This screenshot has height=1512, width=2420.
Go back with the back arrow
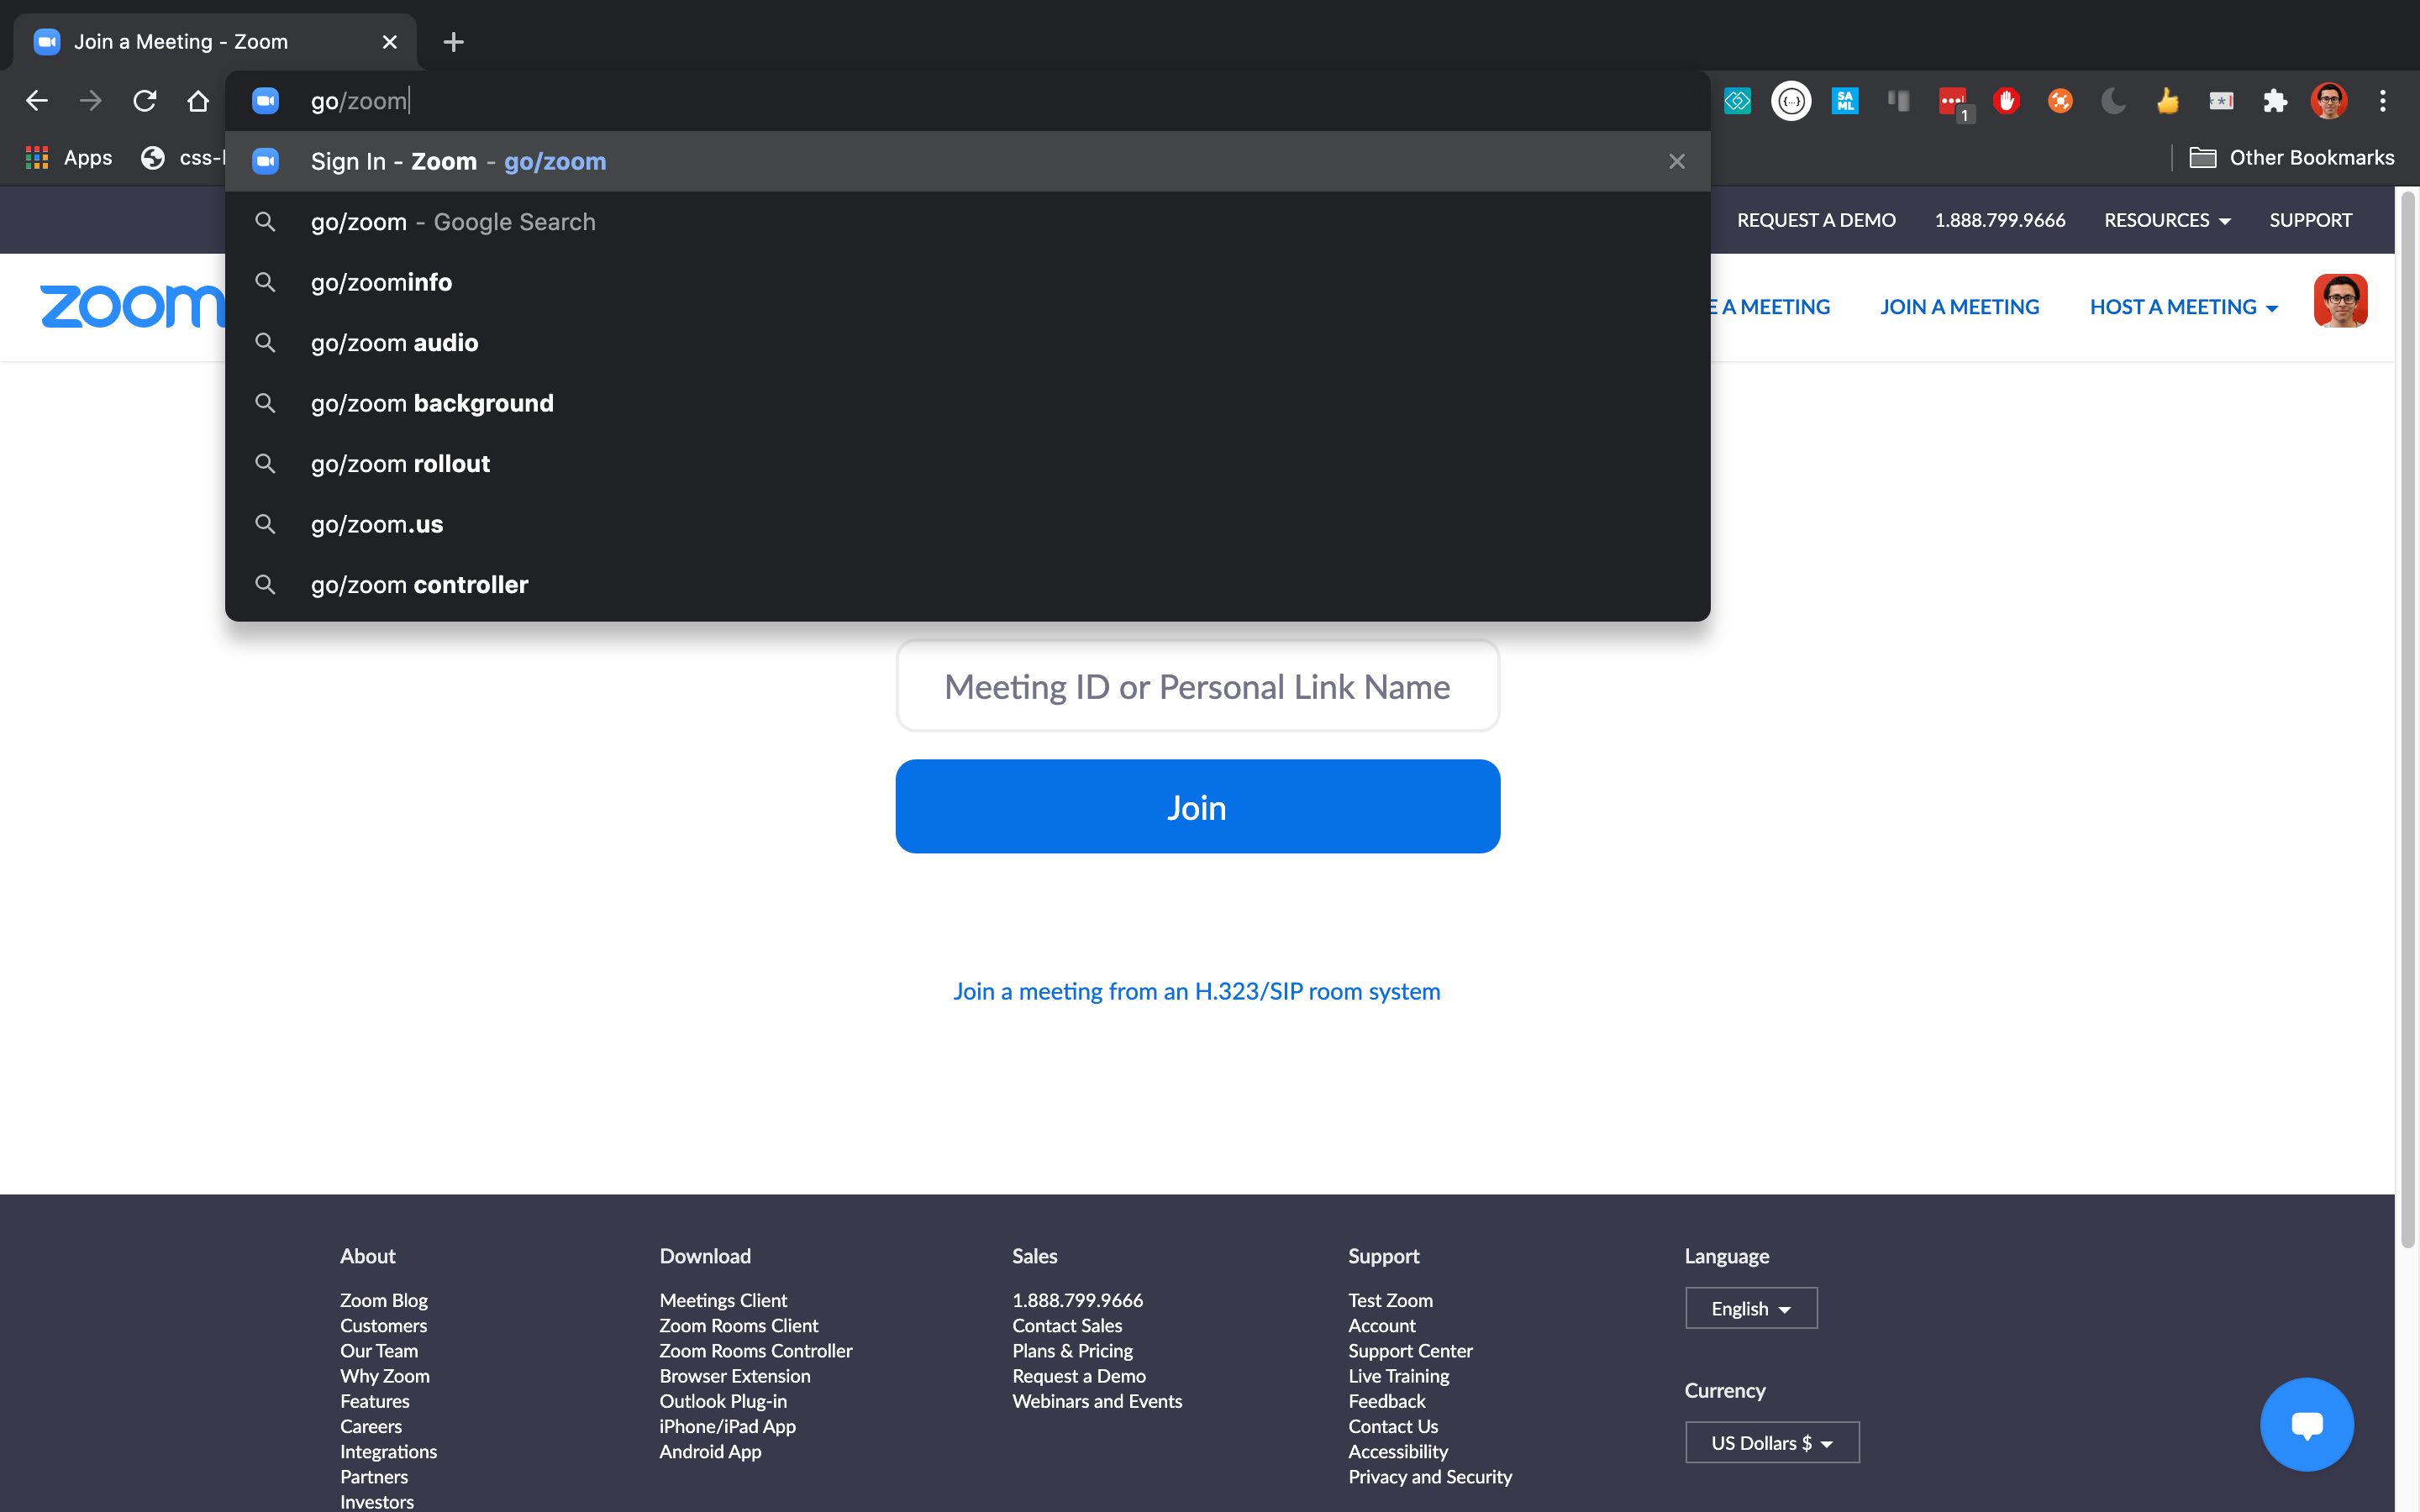tap(37, 101)
